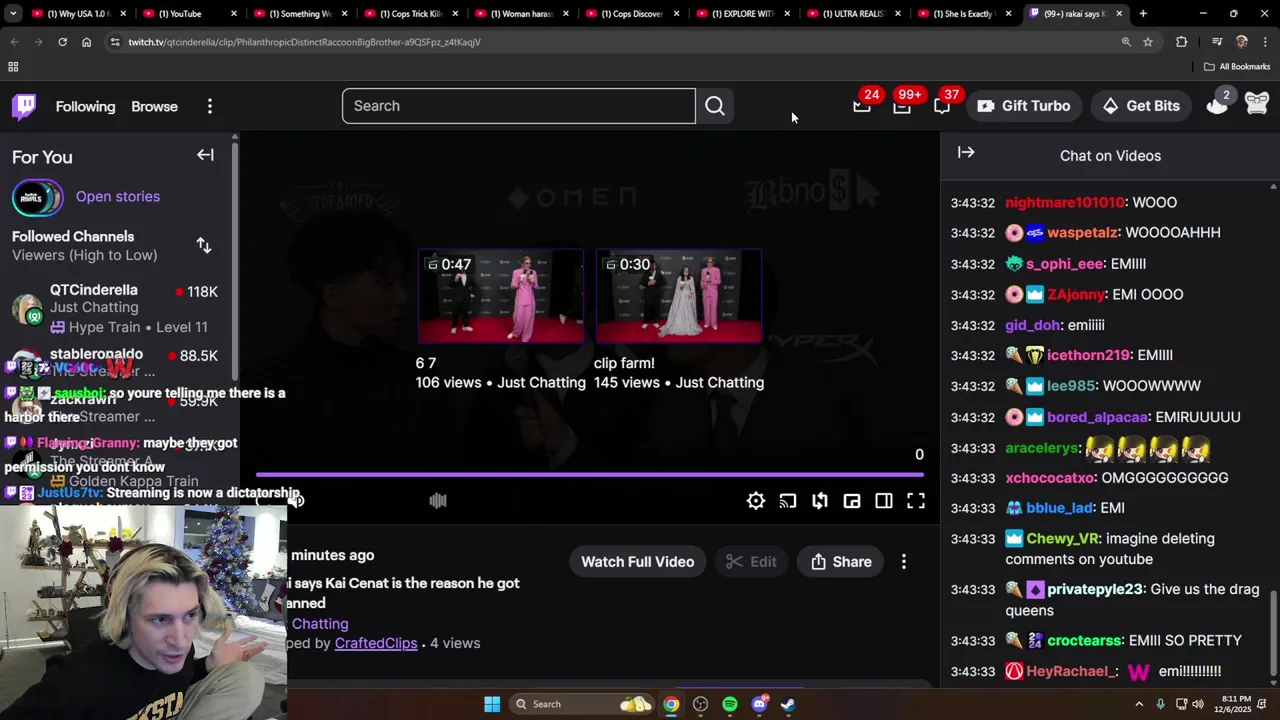Screen dimensions: 1280x720
Task: Click the clip-sync arrows player icon
Action: (x=820, y=501)
